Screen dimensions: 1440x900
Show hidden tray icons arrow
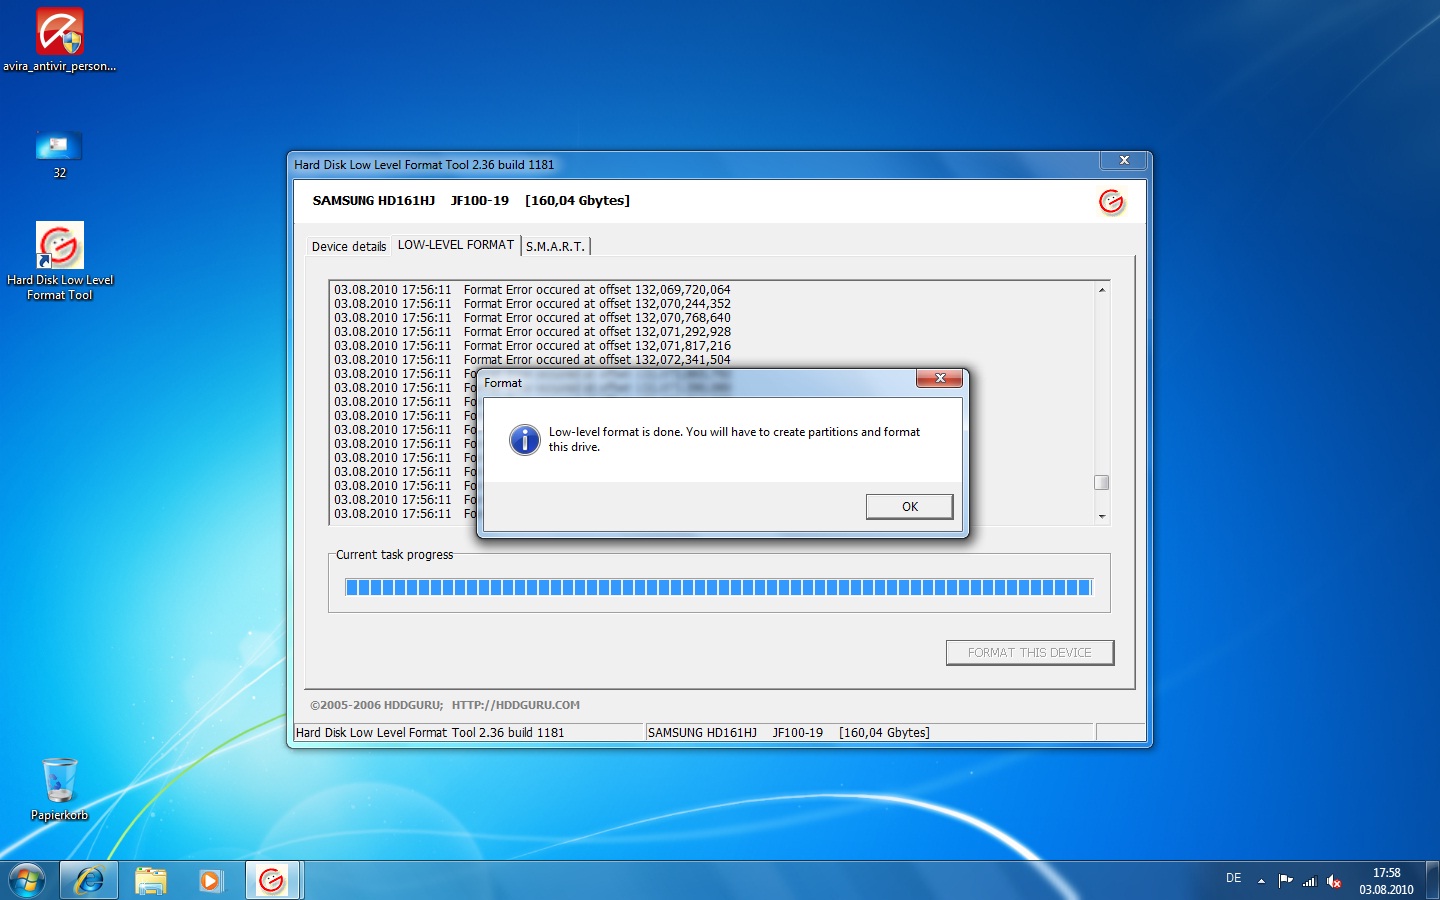tap(1261, 881)
